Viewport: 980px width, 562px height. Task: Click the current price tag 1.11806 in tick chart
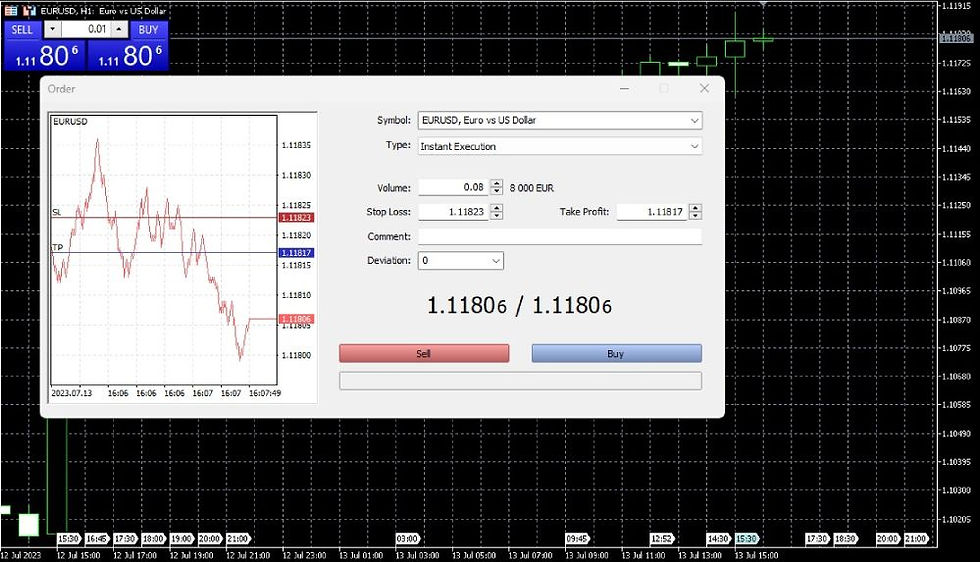click(x=296, y=319)
